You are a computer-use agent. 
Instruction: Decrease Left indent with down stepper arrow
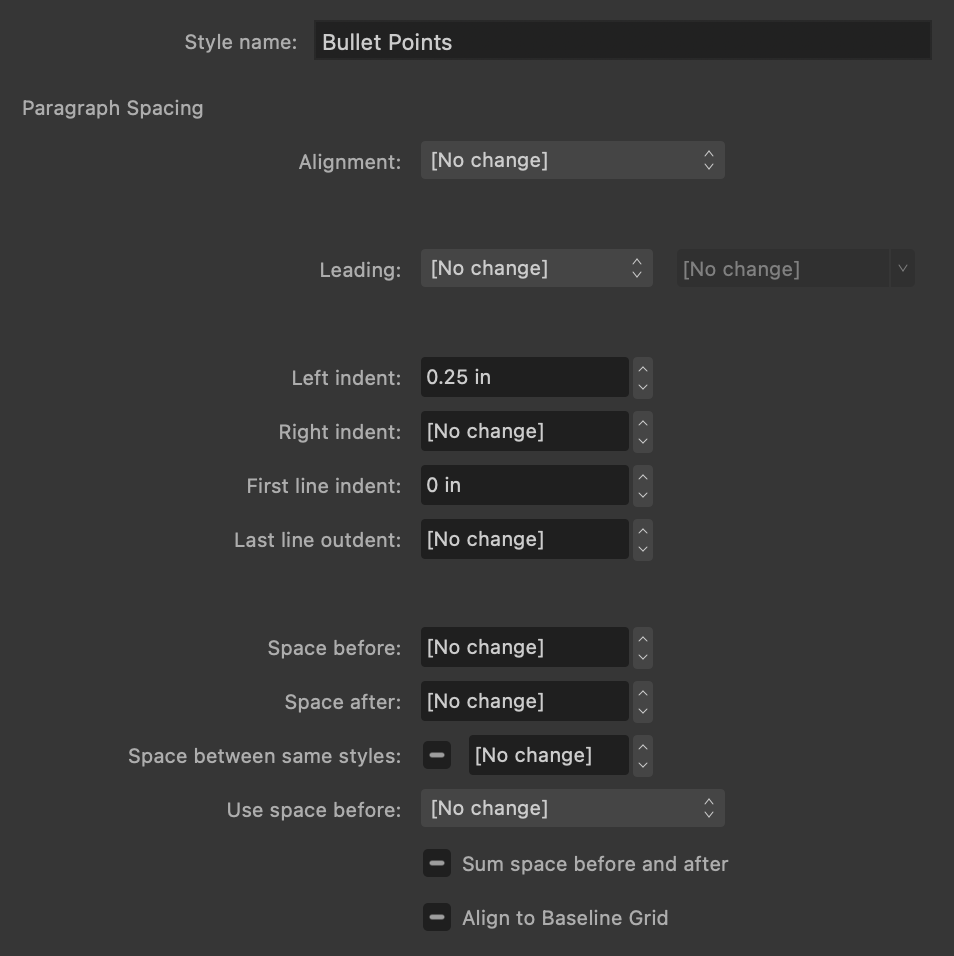tap(643, 388)
